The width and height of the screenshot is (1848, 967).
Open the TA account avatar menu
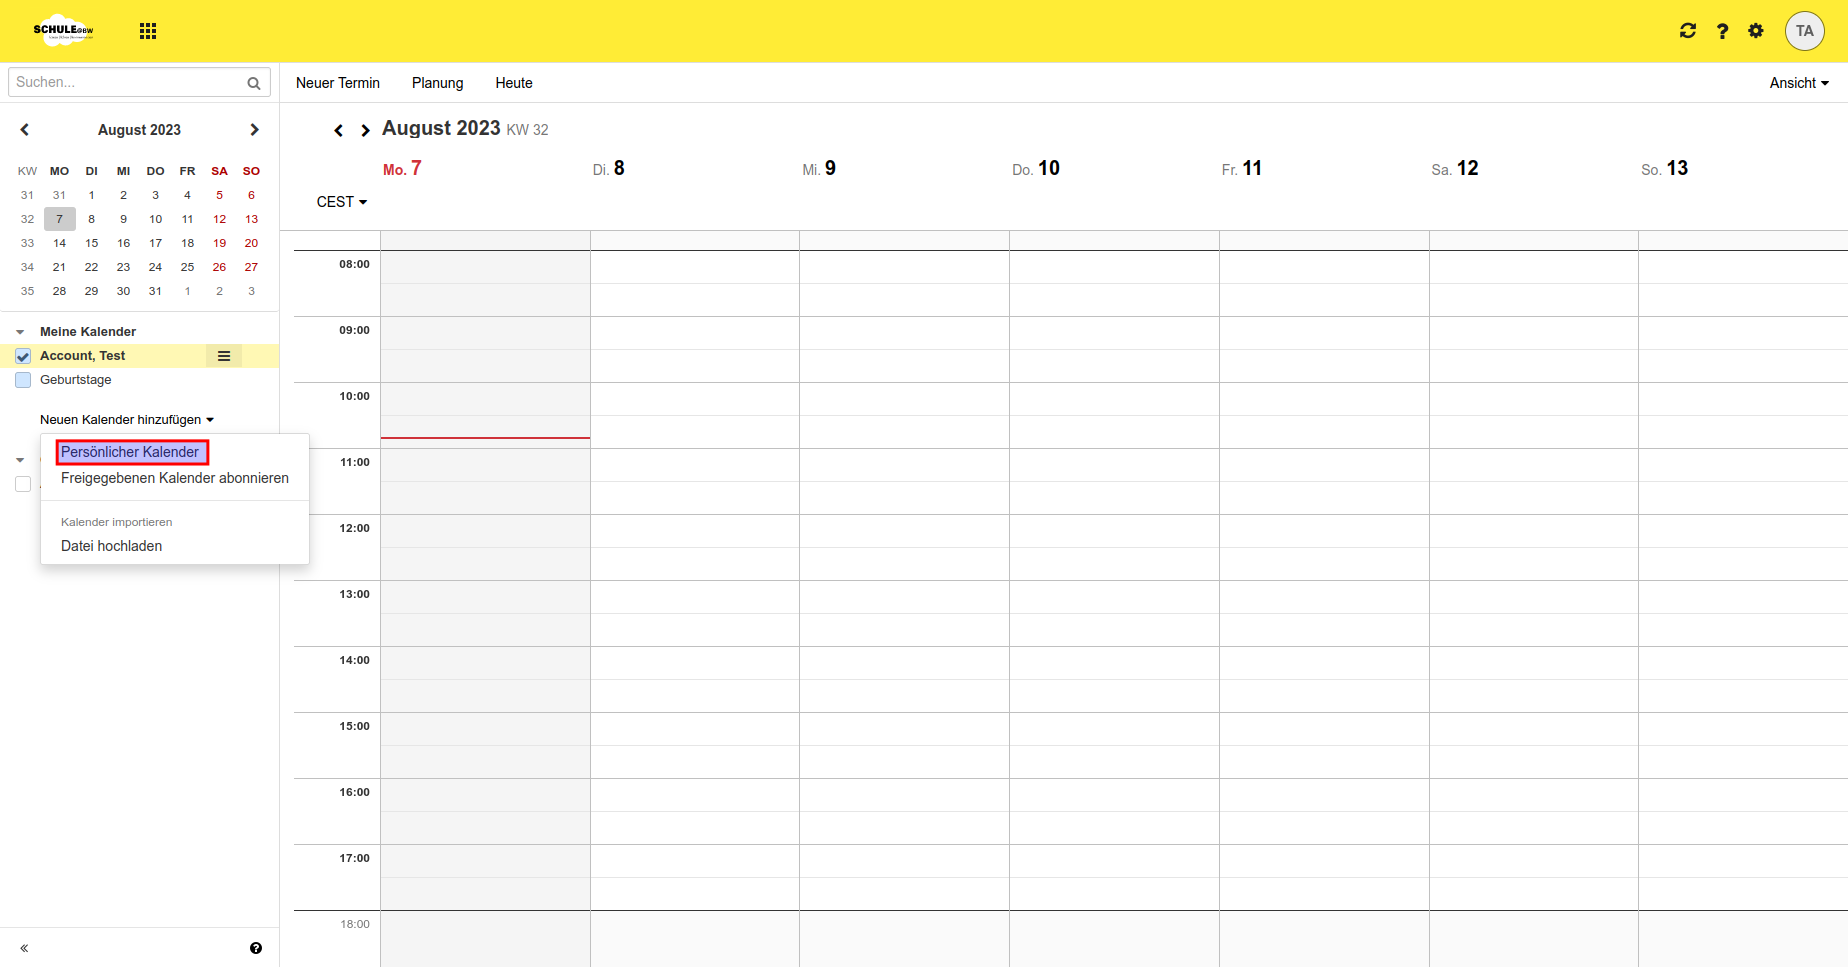click(1805, 30)
